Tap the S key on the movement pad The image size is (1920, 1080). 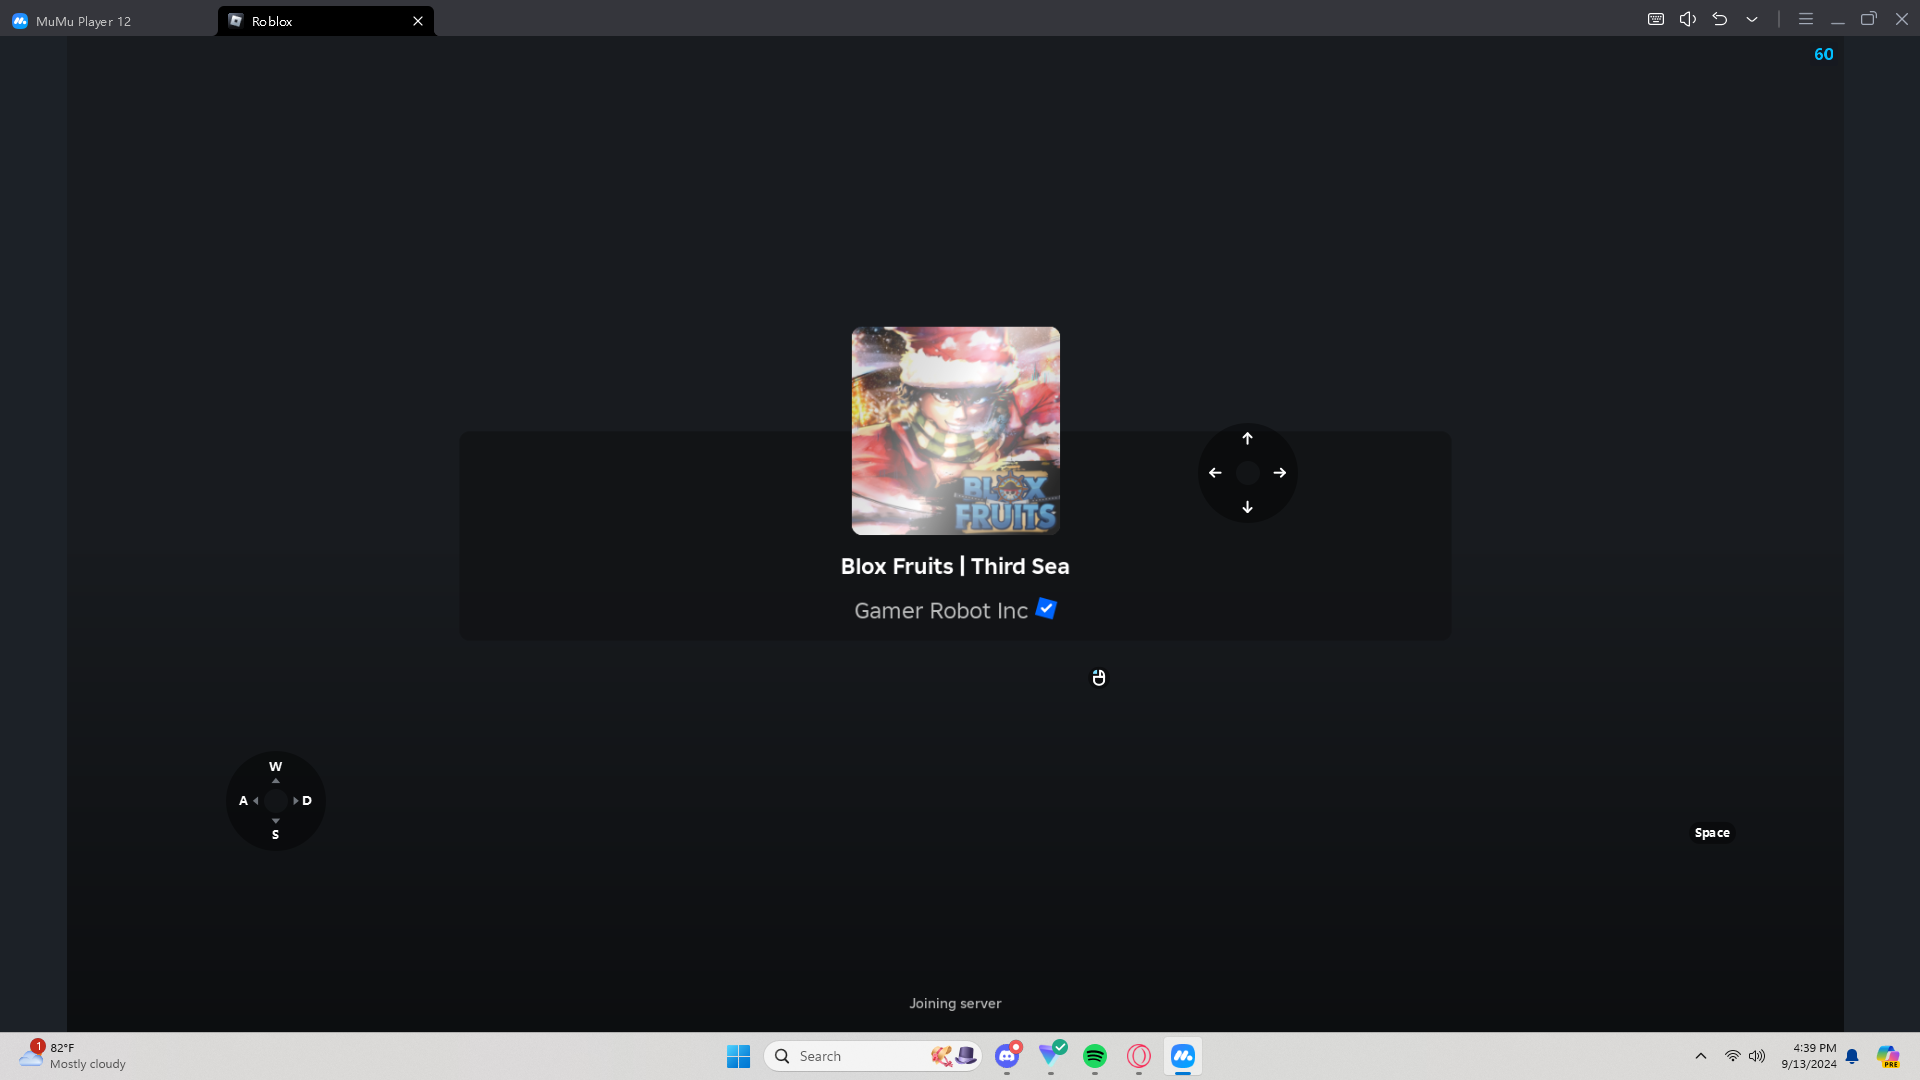coord(276,835)
